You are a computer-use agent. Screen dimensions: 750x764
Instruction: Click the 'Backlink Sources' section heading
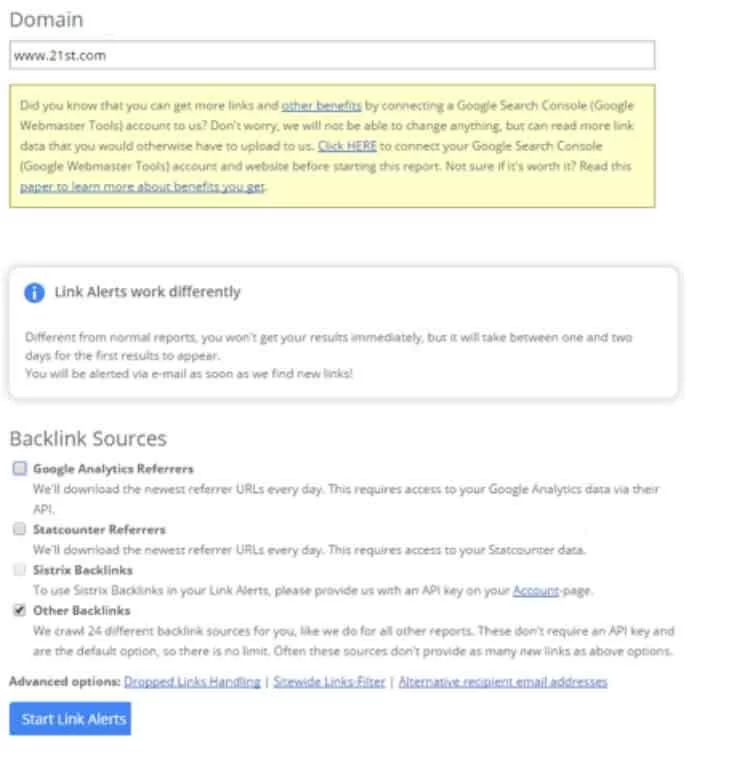[88, 438]
